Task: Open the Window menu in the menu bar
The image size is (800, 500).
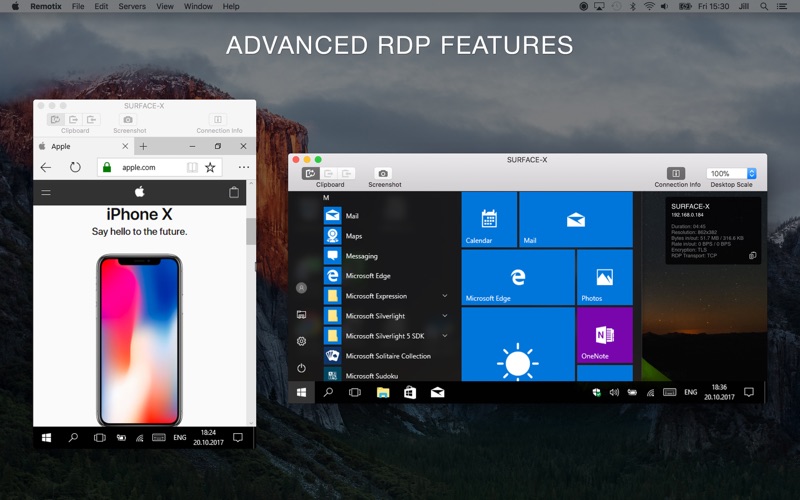Action: pos(198,6)
